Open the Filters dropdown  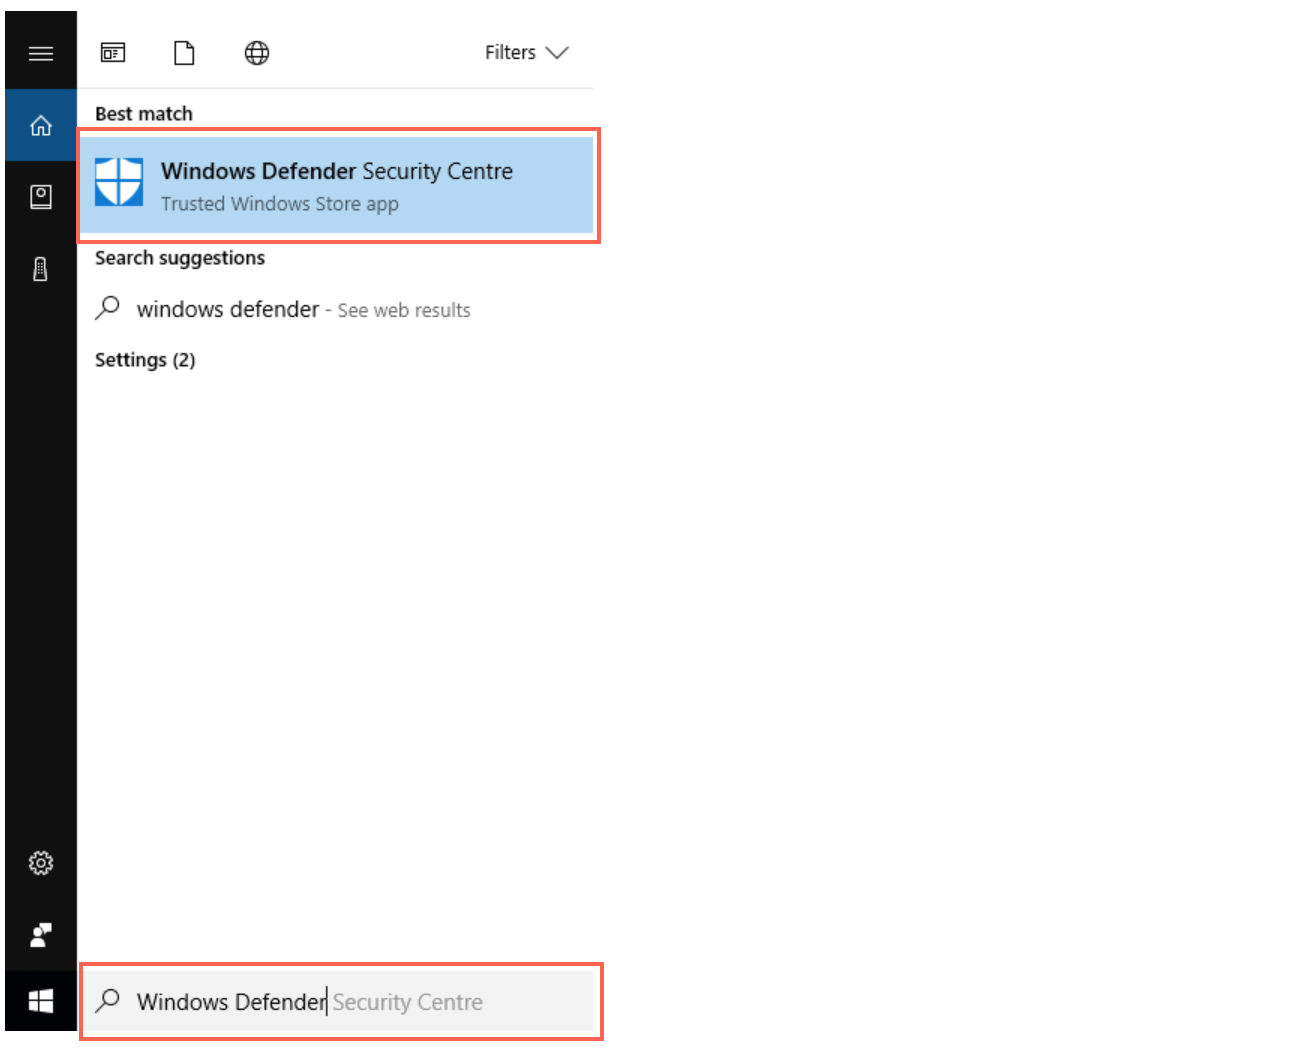pyautogui.click(x=526, y=53)
